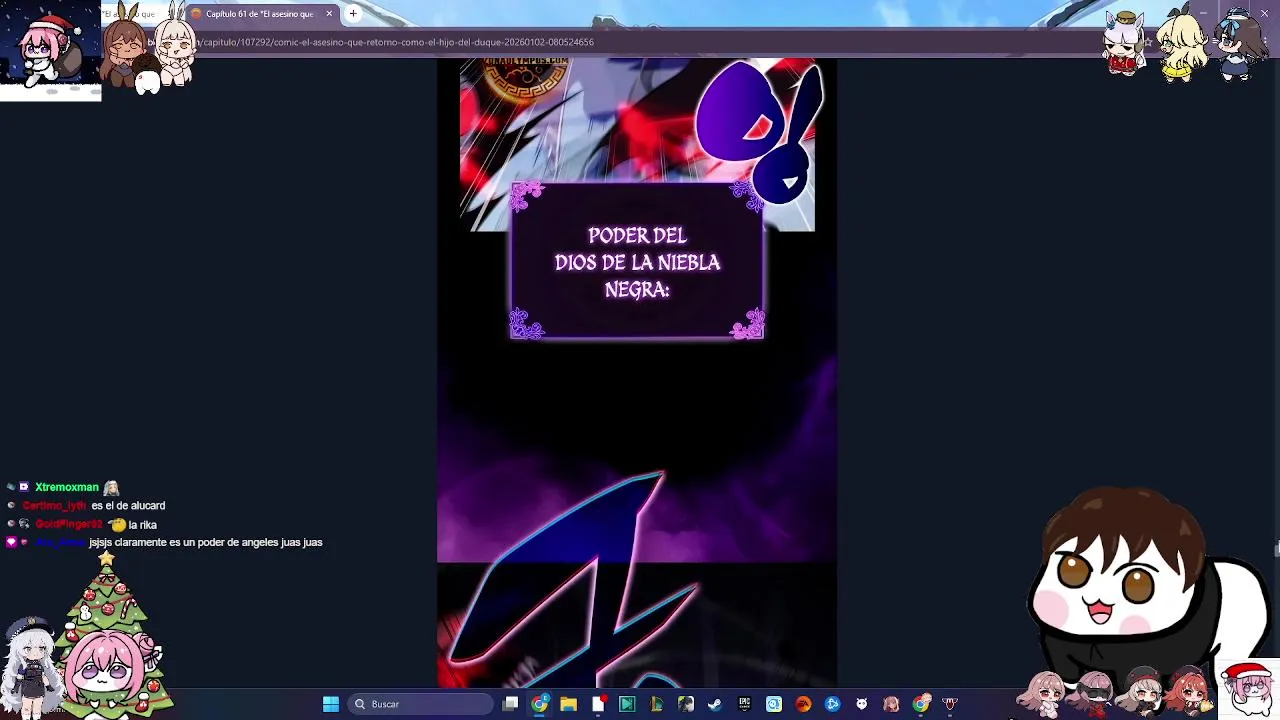
Task: Click the address bar URL
Action: [x=400, y=42]
